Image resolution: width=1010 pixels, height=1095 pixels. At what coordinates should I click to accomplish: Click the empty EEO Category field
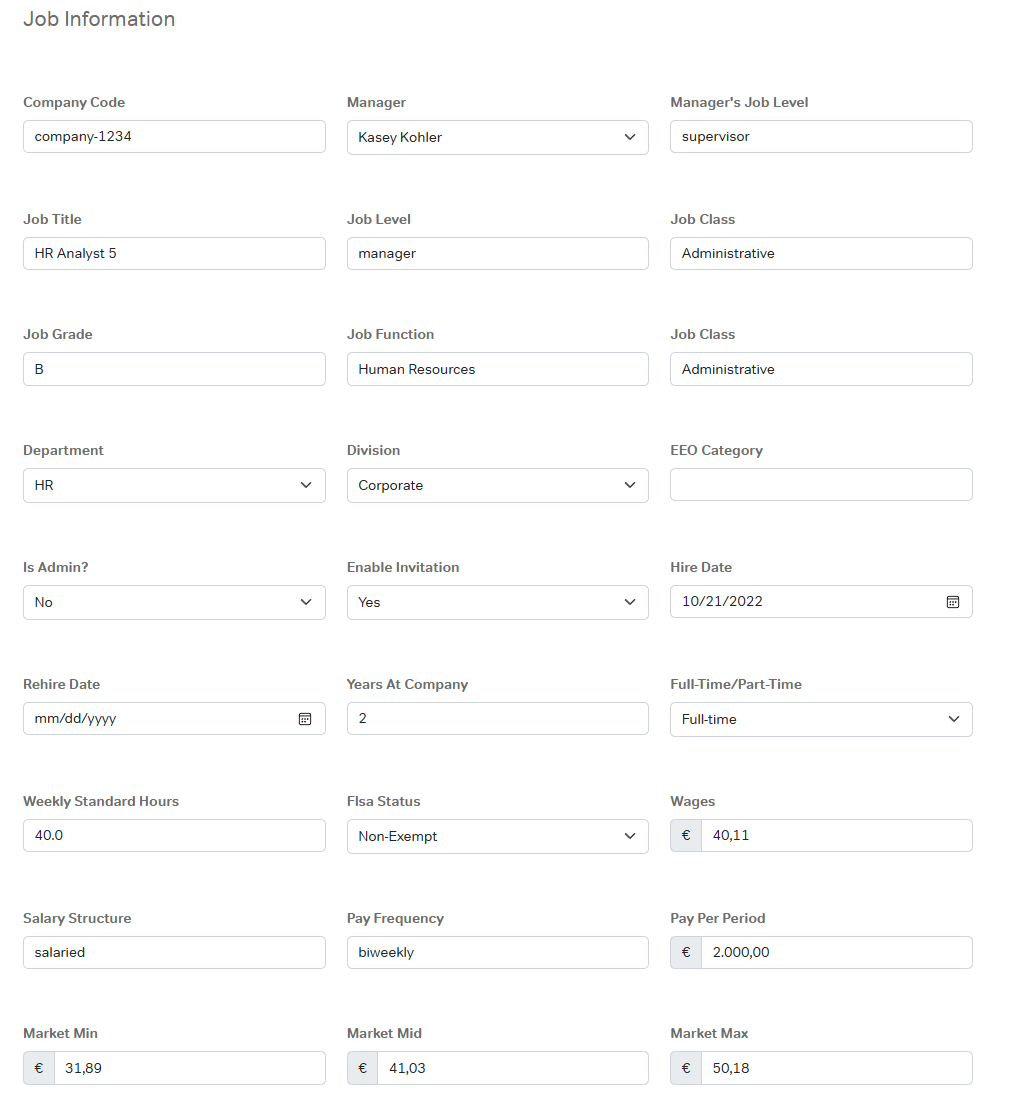820,485
